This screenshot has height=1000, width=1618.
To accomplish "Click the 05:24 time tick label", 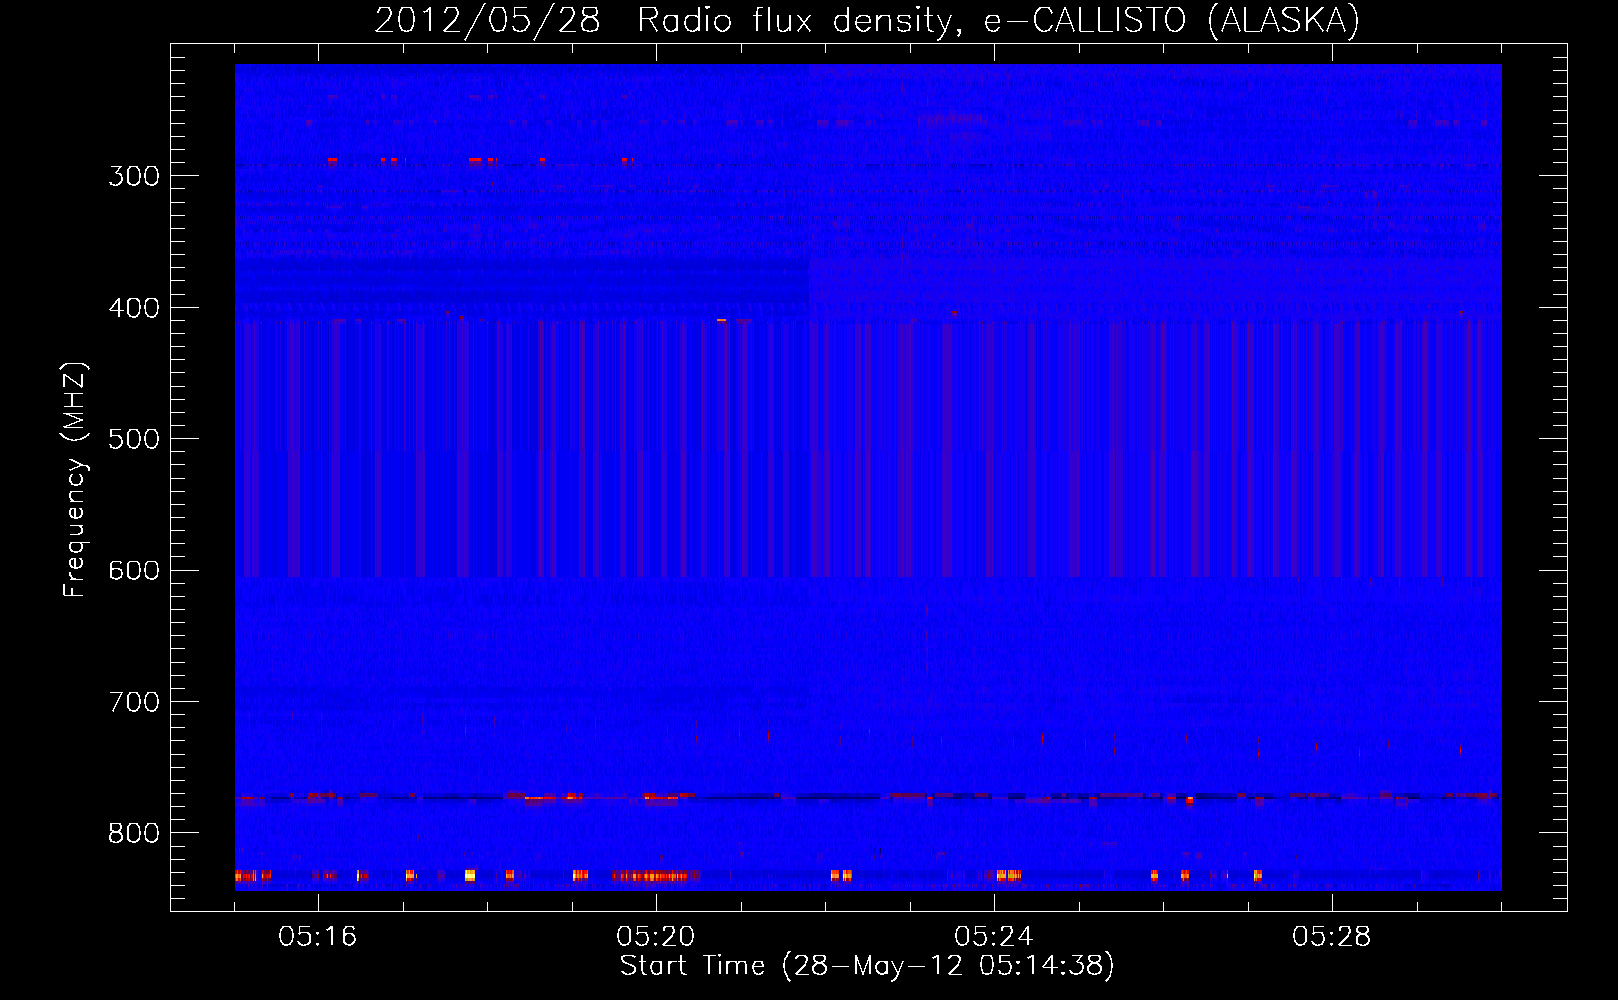I will (x=994, y=937).
